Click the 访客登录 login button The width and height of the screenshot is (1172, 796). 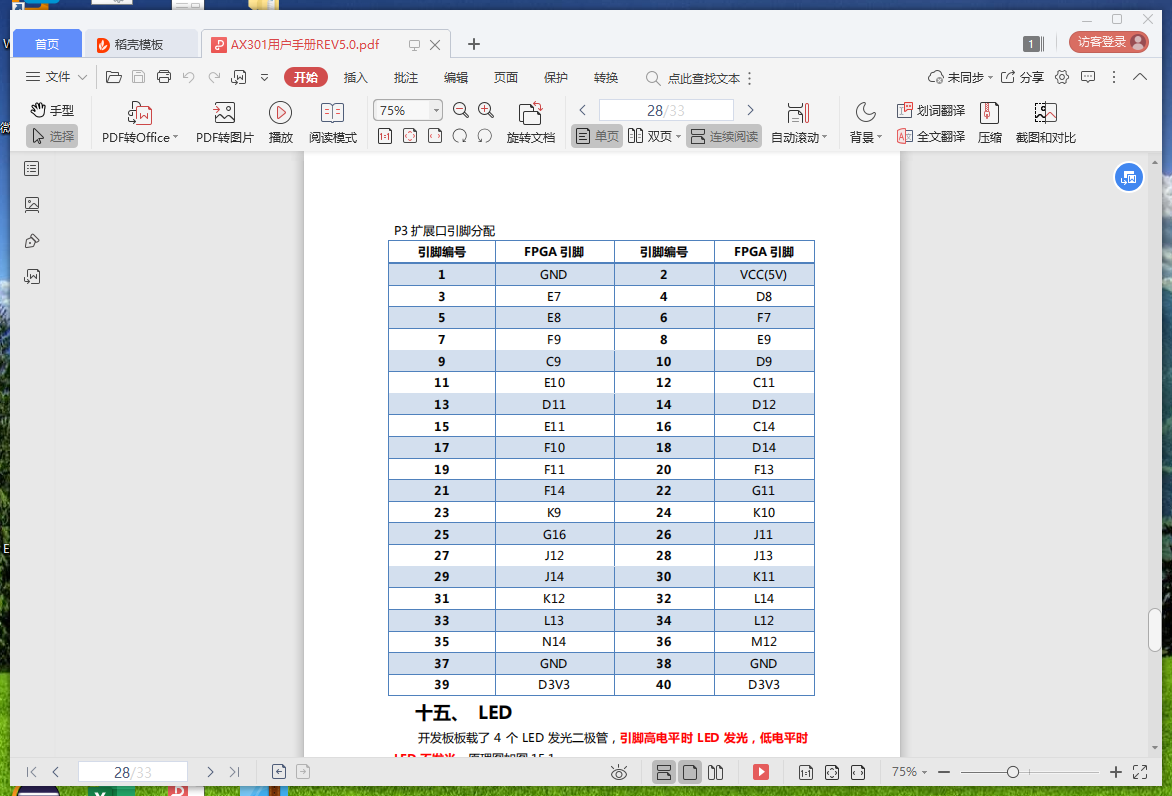click(x=1108, y=43)
